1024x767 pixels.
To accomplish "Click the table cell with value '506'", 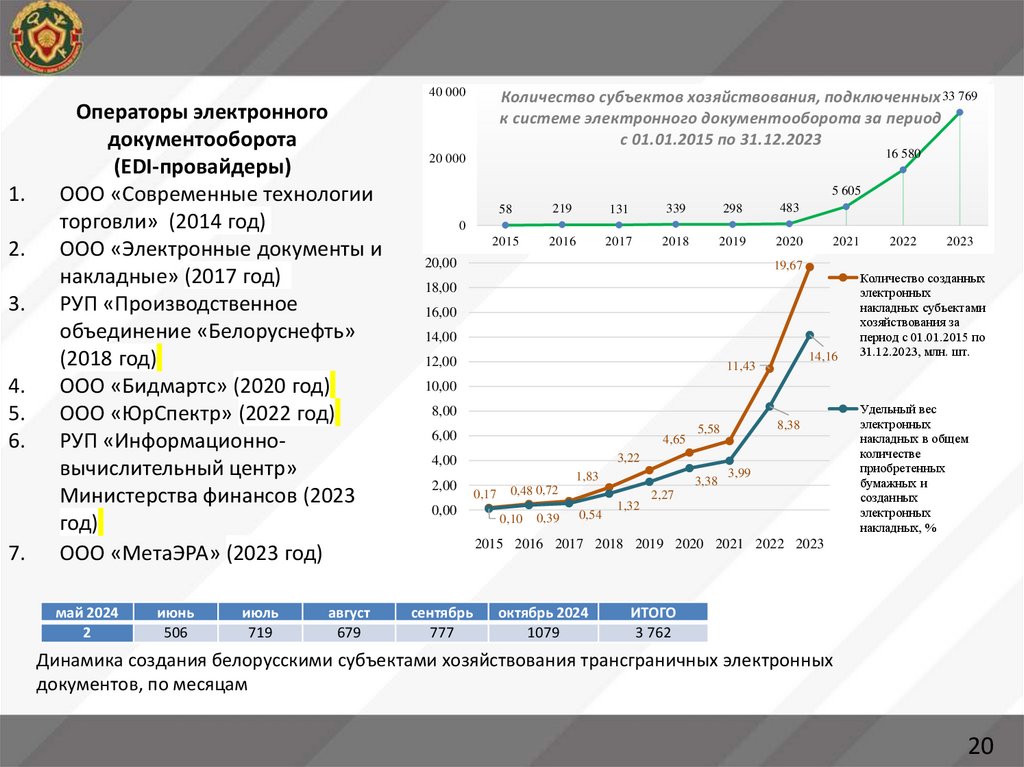I will pyautogui.click(x=176, y=632).
